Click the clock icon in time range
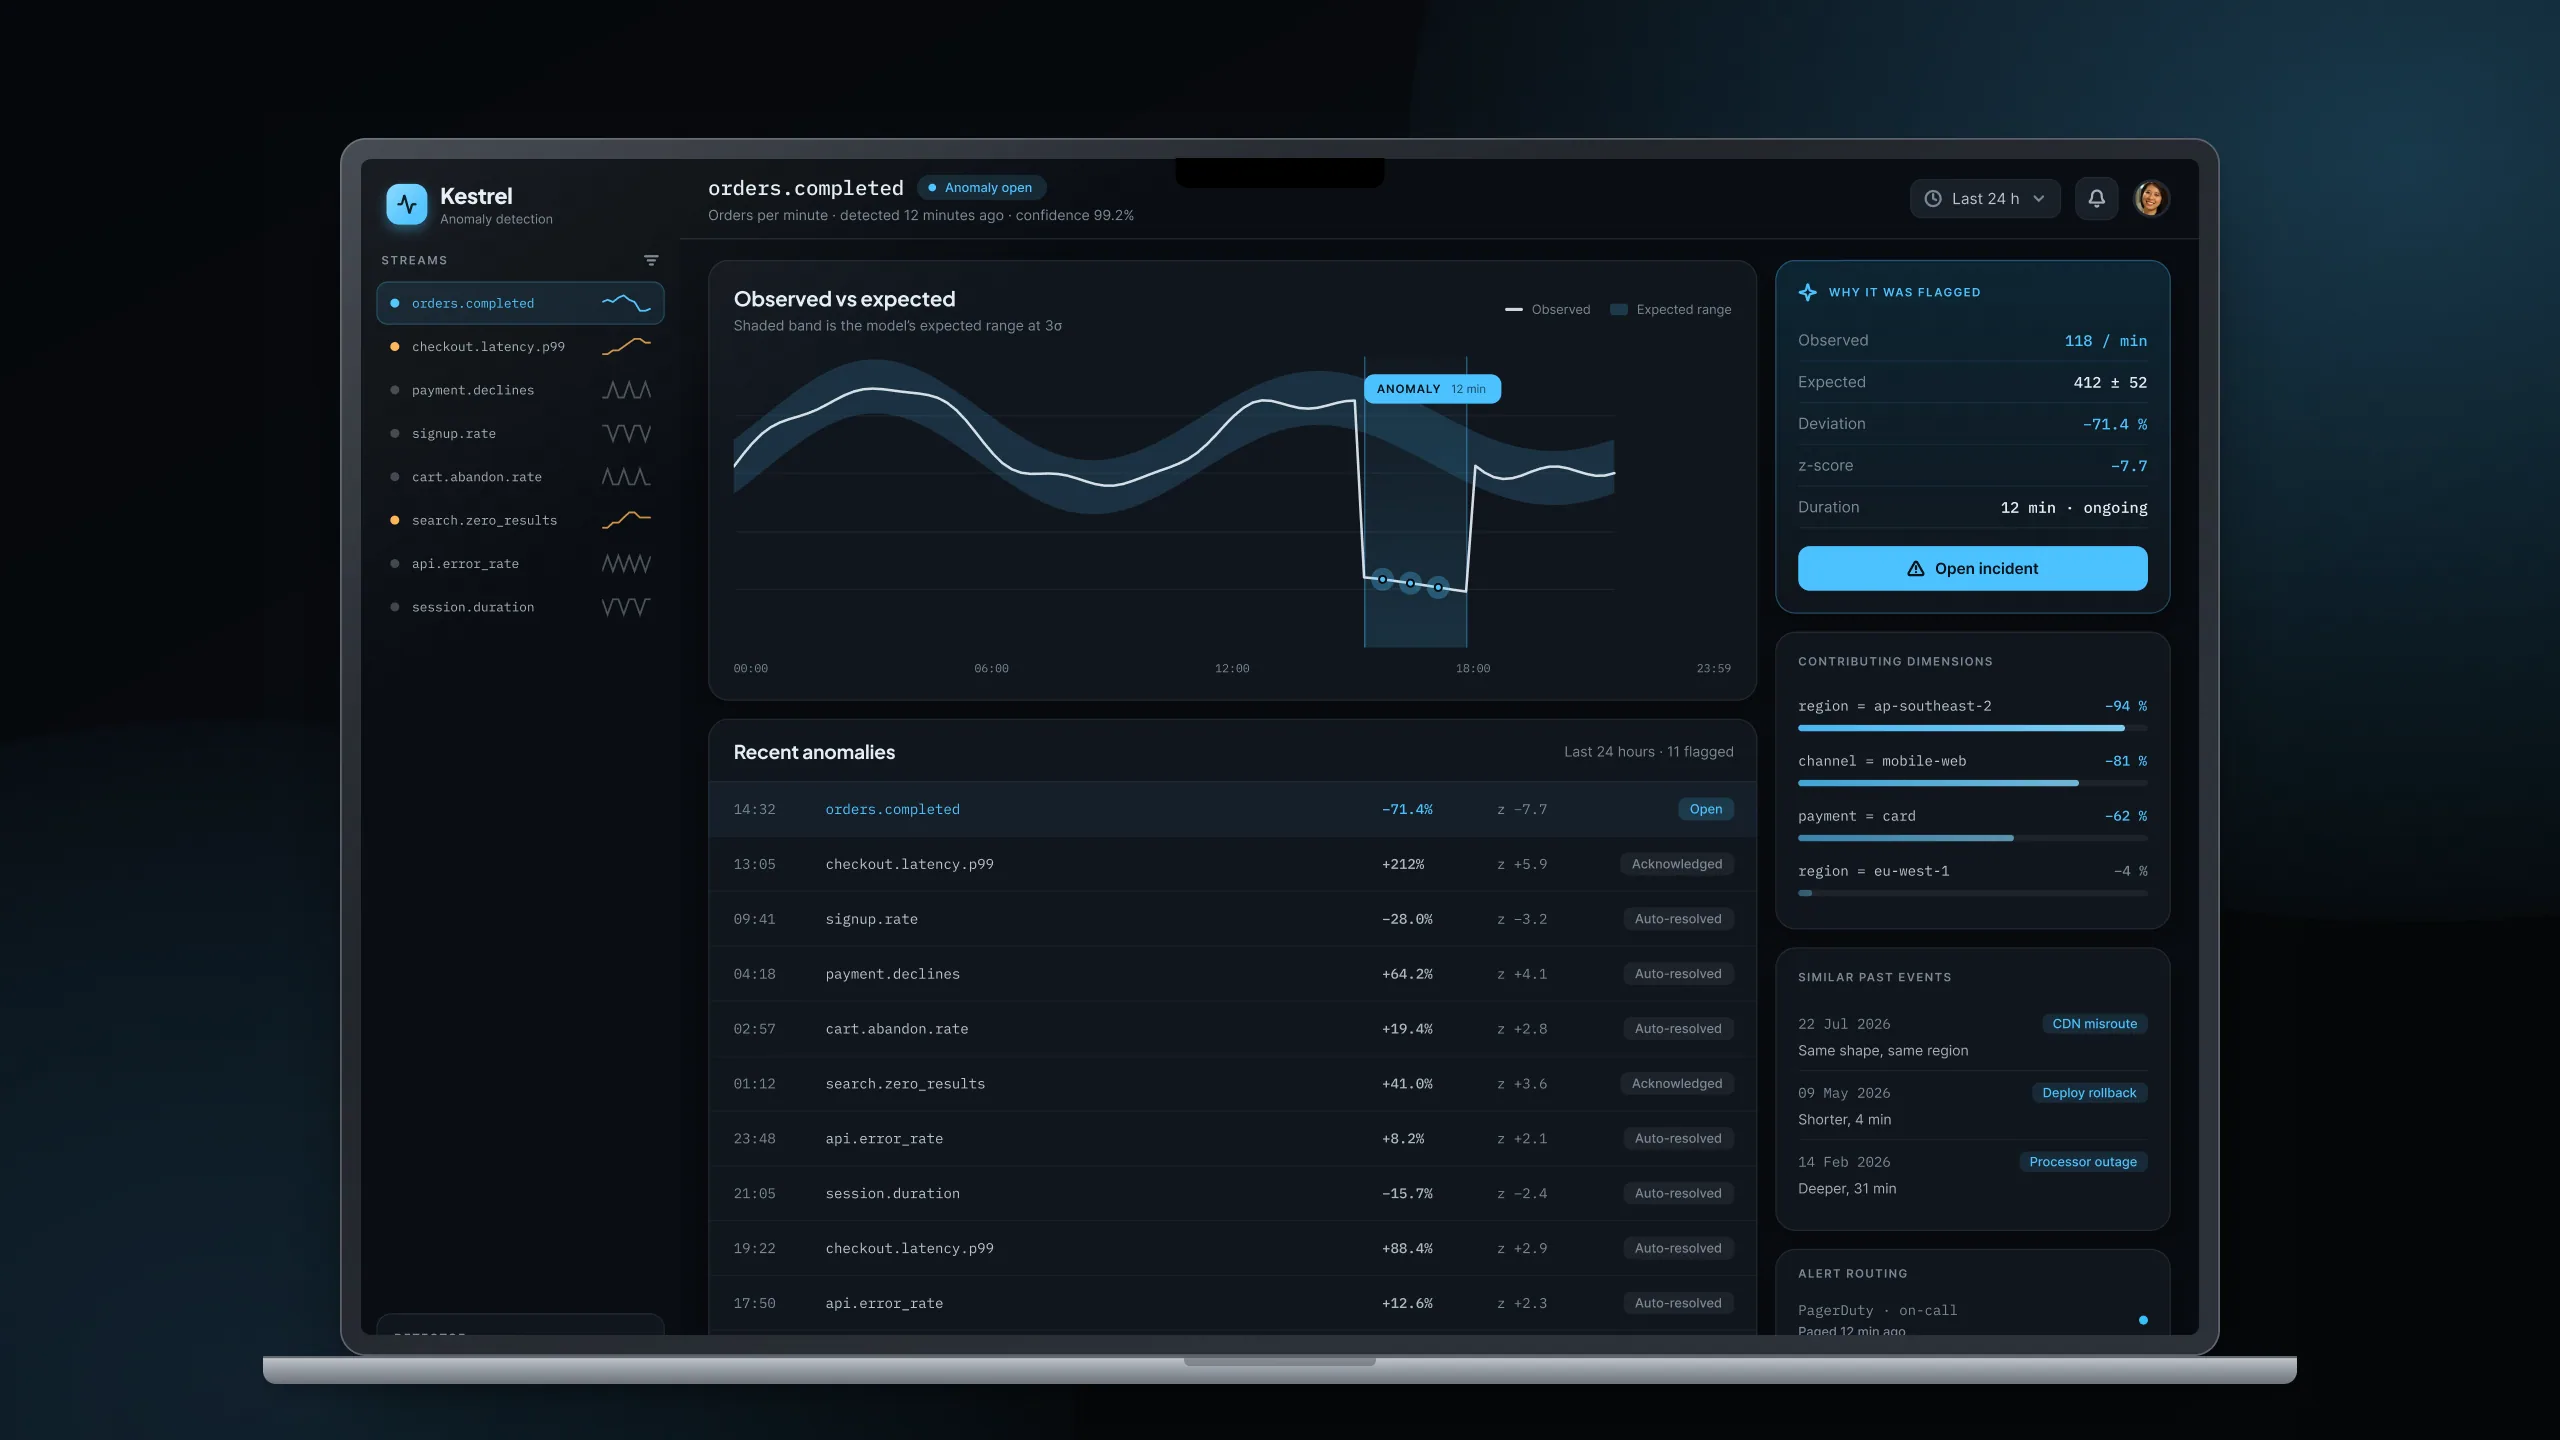Image resolution: width=2560 pixels, height=1440 pixels. point(1933,199)
